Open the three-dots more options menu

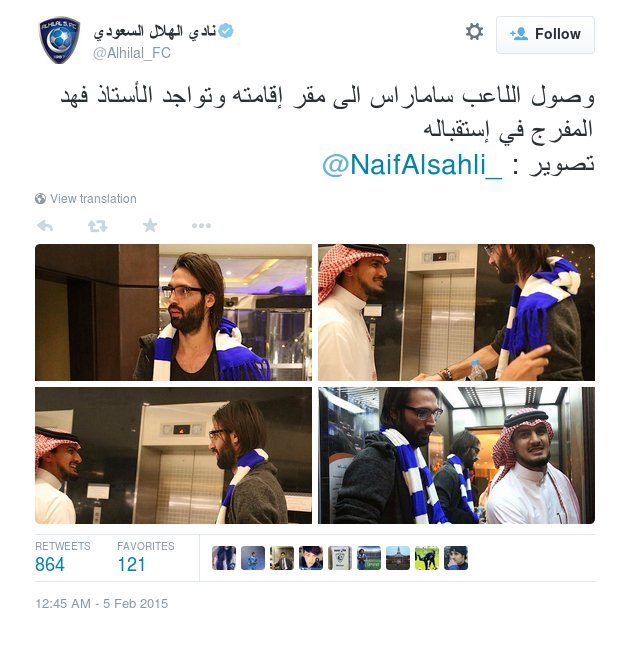pyautogui.click(x=201, y=225)
